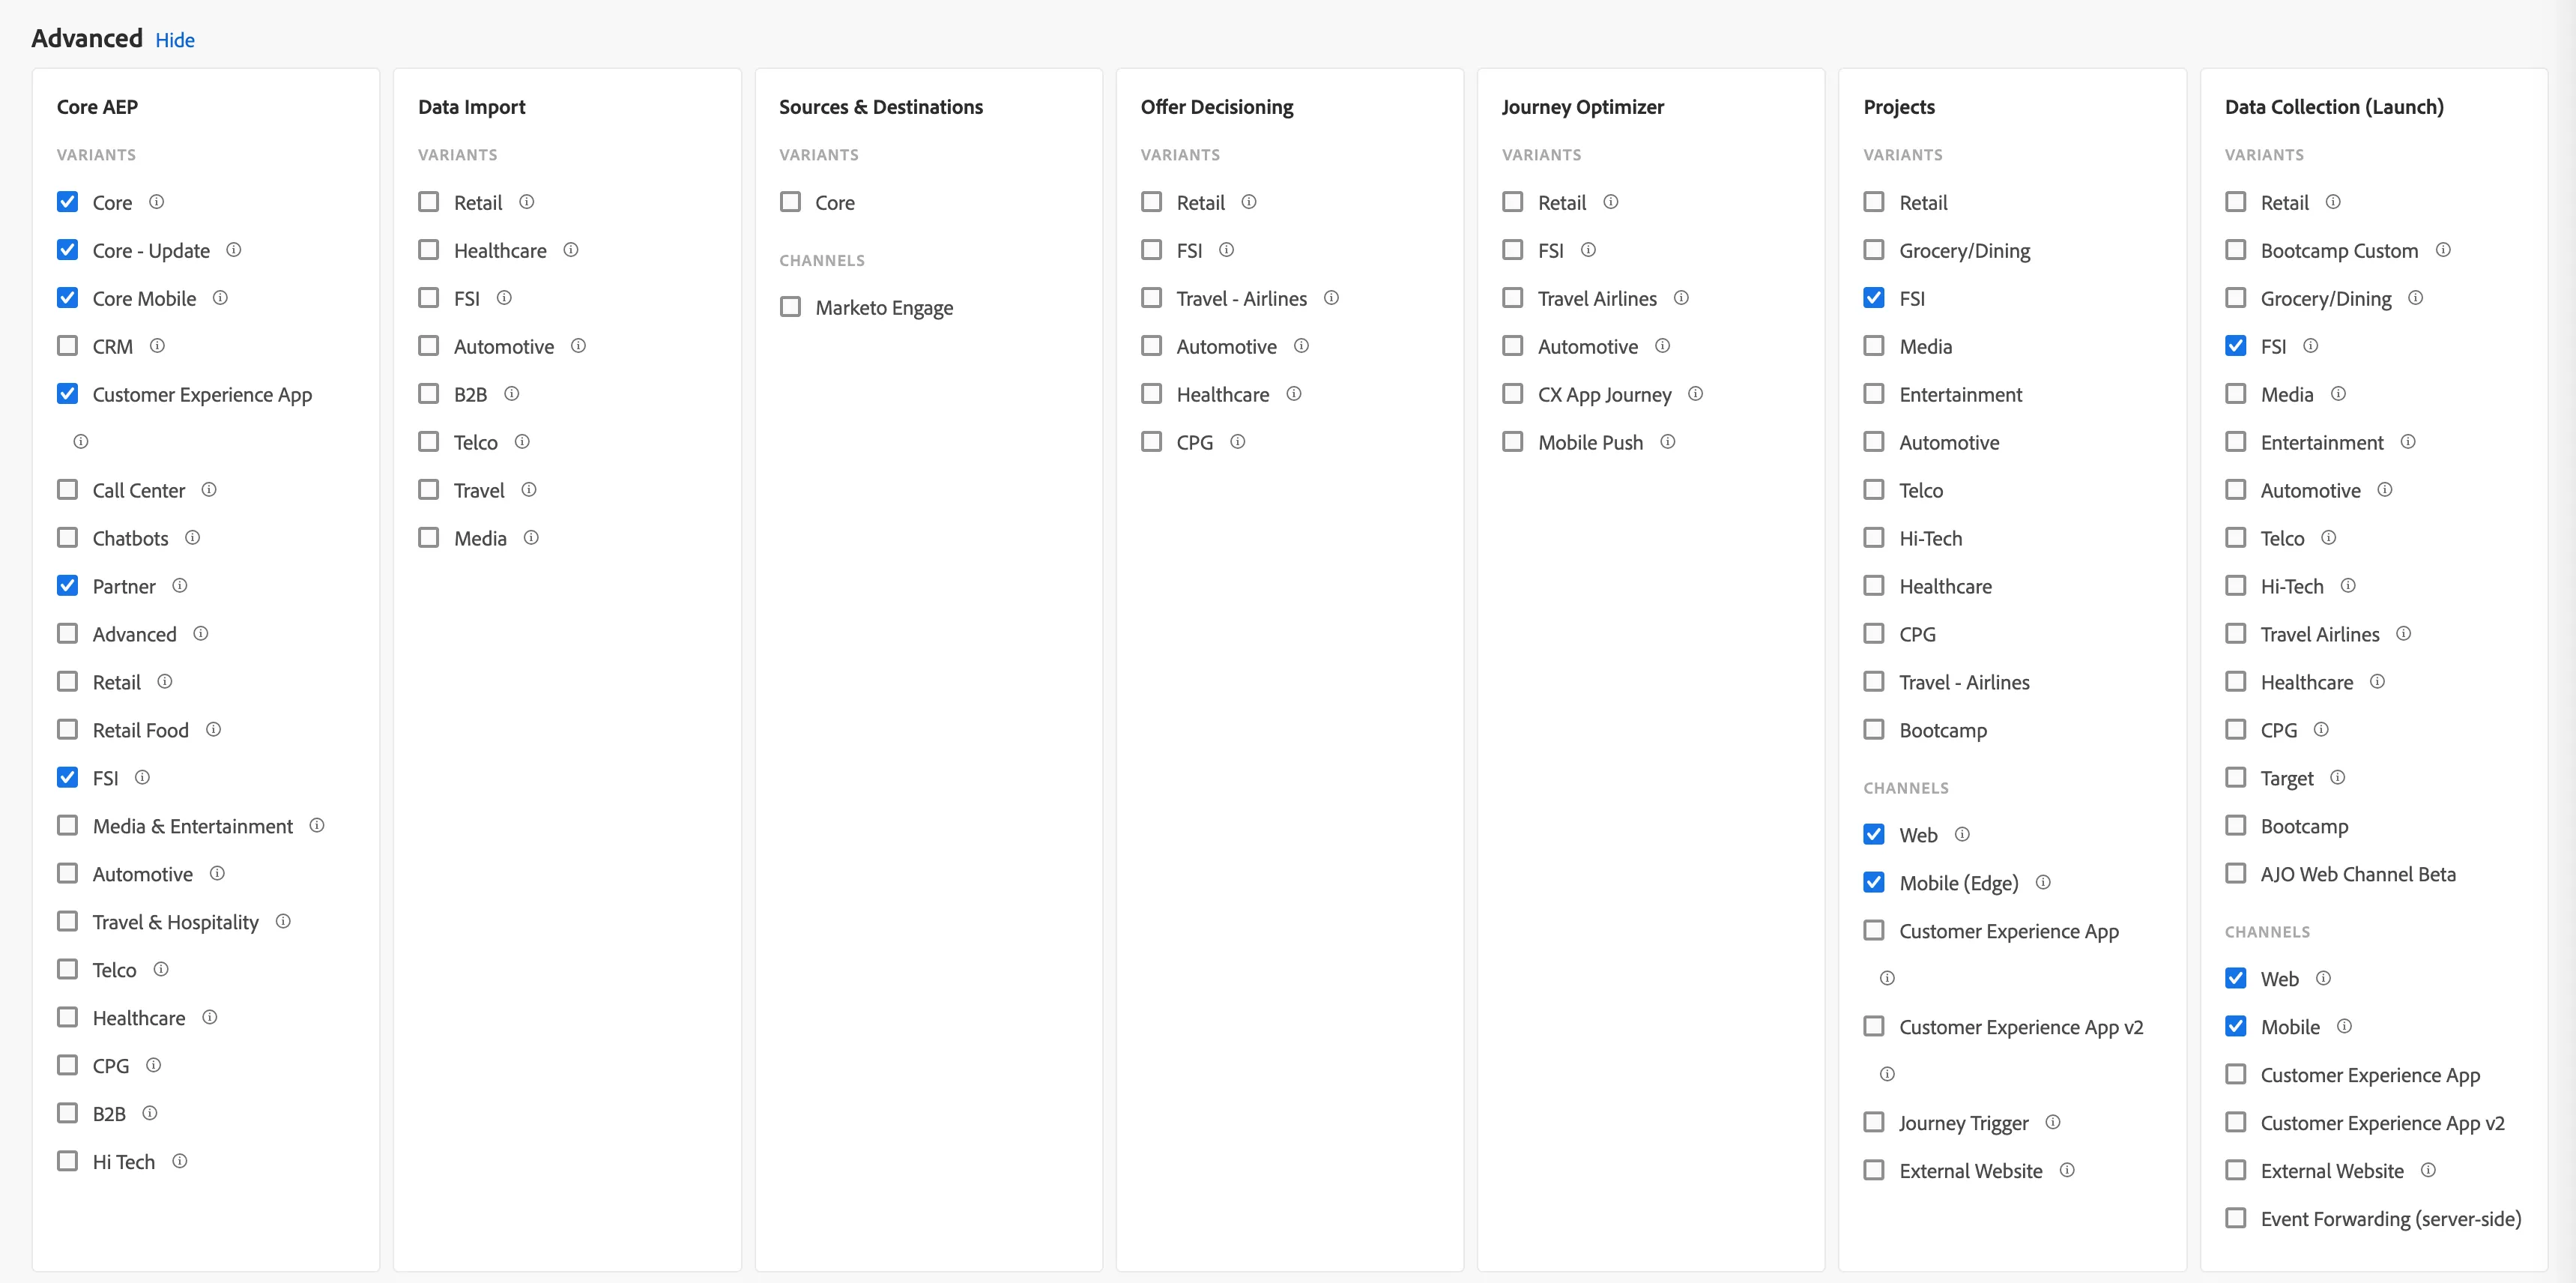
Task: Click info icon next to Travel - Airlines offer
Action: coord(1331,298)
